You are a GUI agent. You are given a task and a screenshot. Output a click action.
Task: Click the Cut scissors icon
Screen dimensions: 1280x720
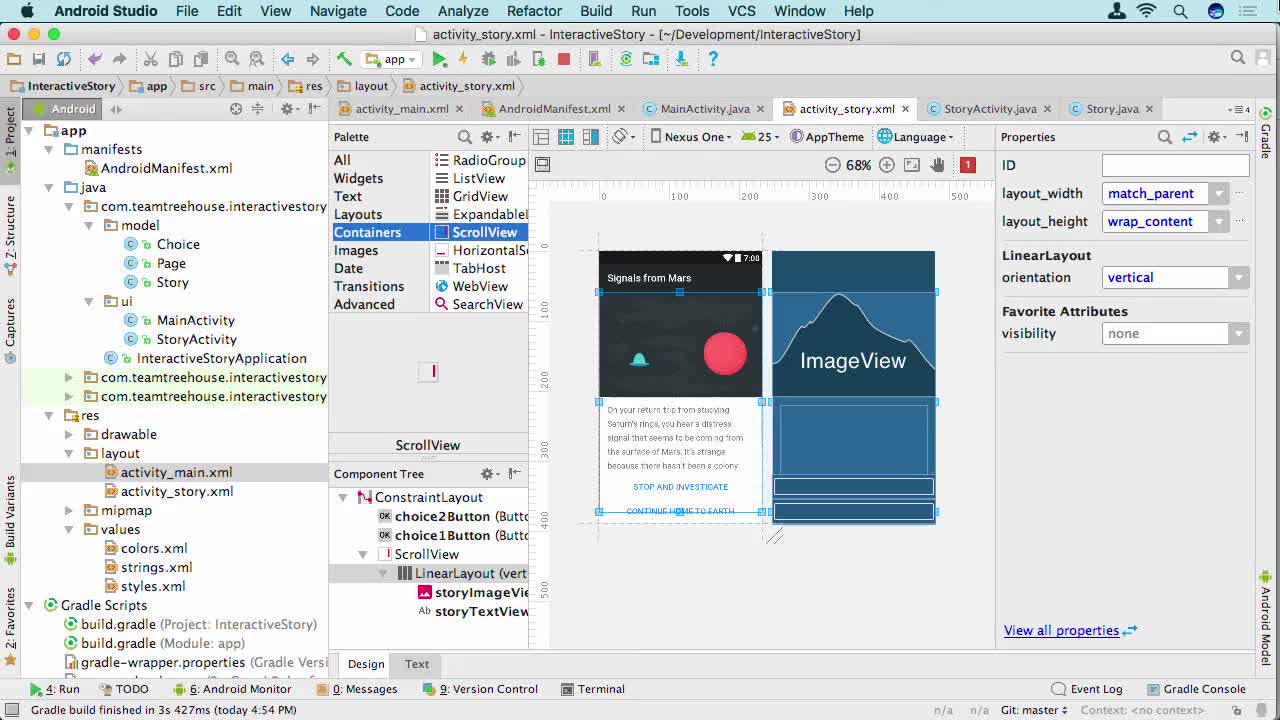tap(151, 59)
